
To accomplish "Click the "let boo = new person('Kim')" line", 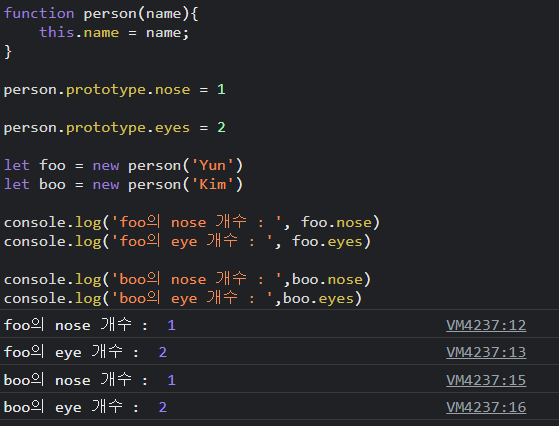I will 123,185.
